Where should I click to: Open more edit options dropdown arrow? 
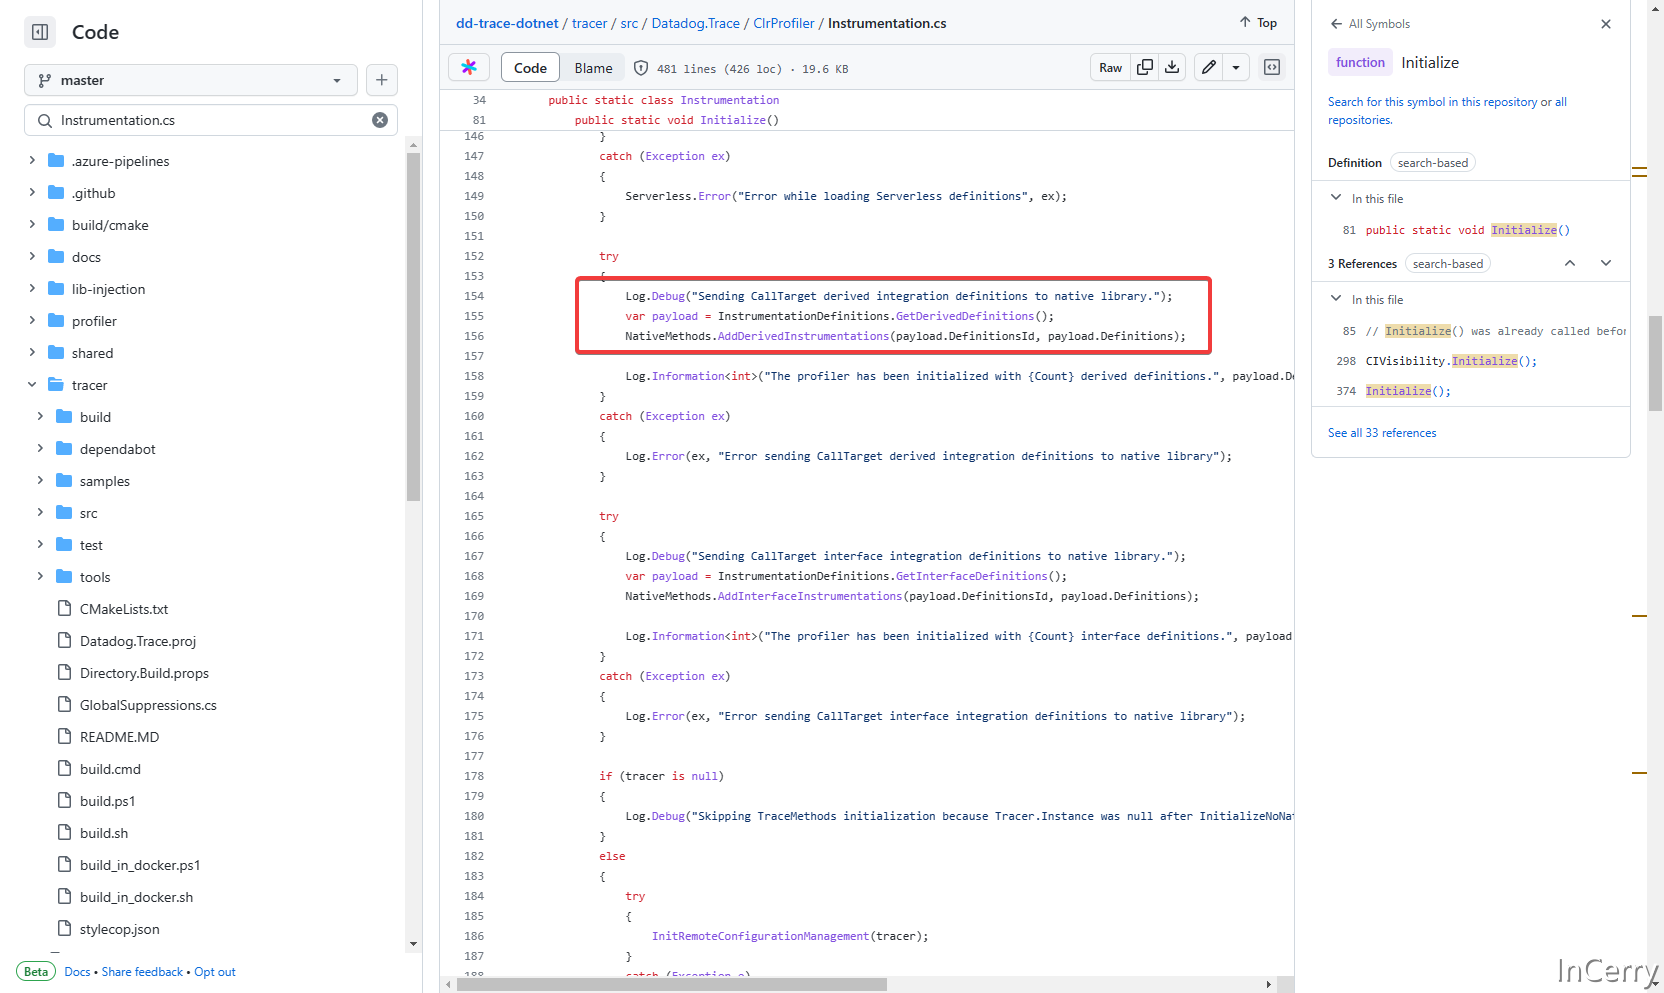pyautogui.click(x=1236, y=68)
